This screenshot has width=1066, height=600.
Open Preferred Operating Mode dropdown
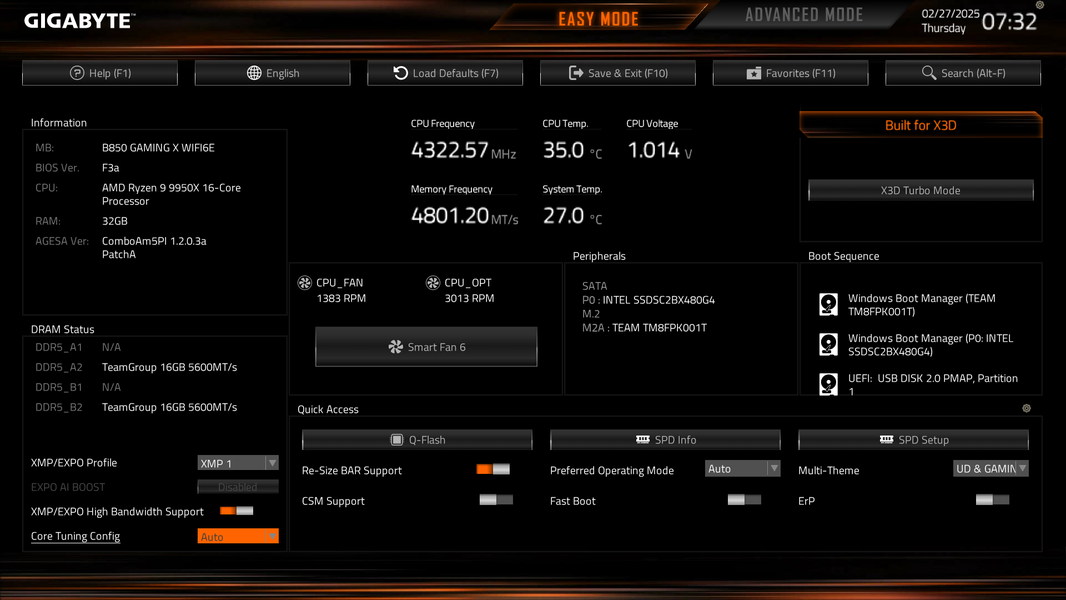pyautogui.click(x=742, y=469)
